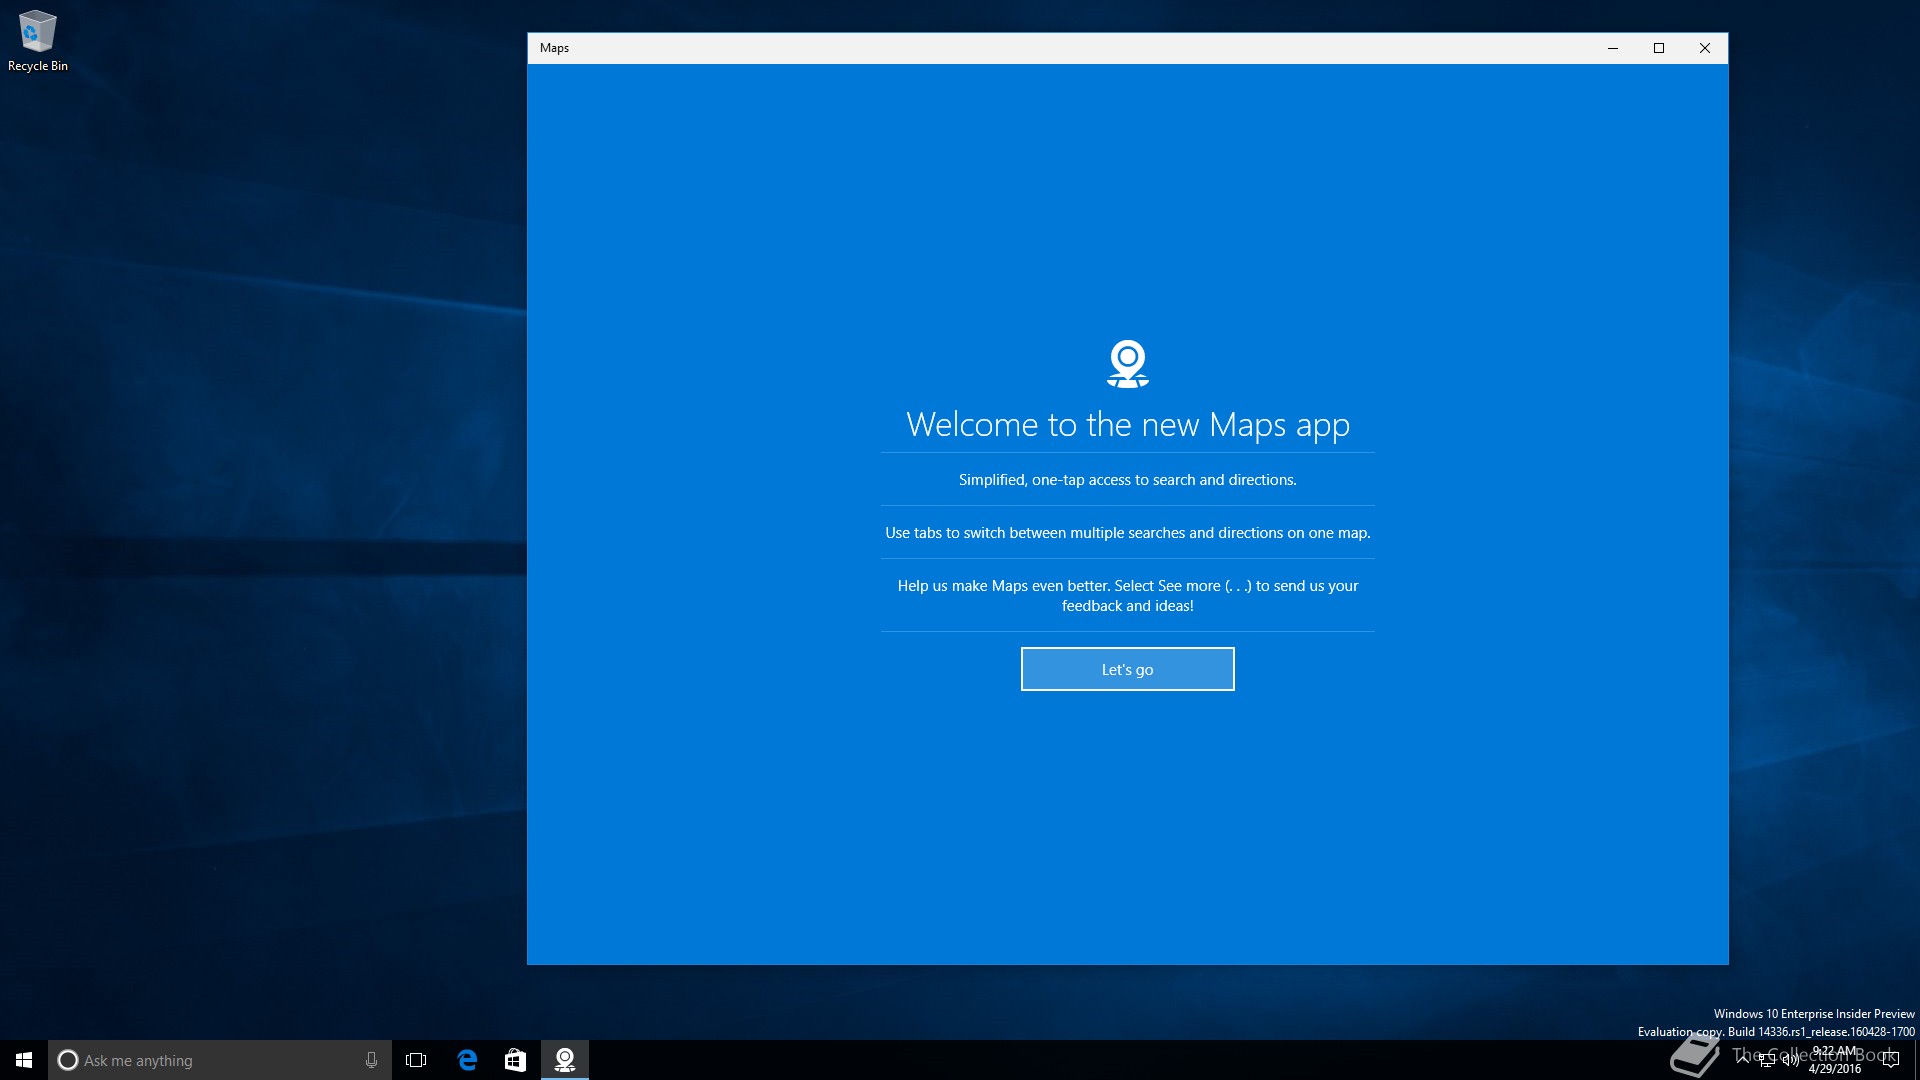Click the 'Welcome to the new Maps app' heading
The width and height of the screenshot is (1920, 1080).
1128,425
